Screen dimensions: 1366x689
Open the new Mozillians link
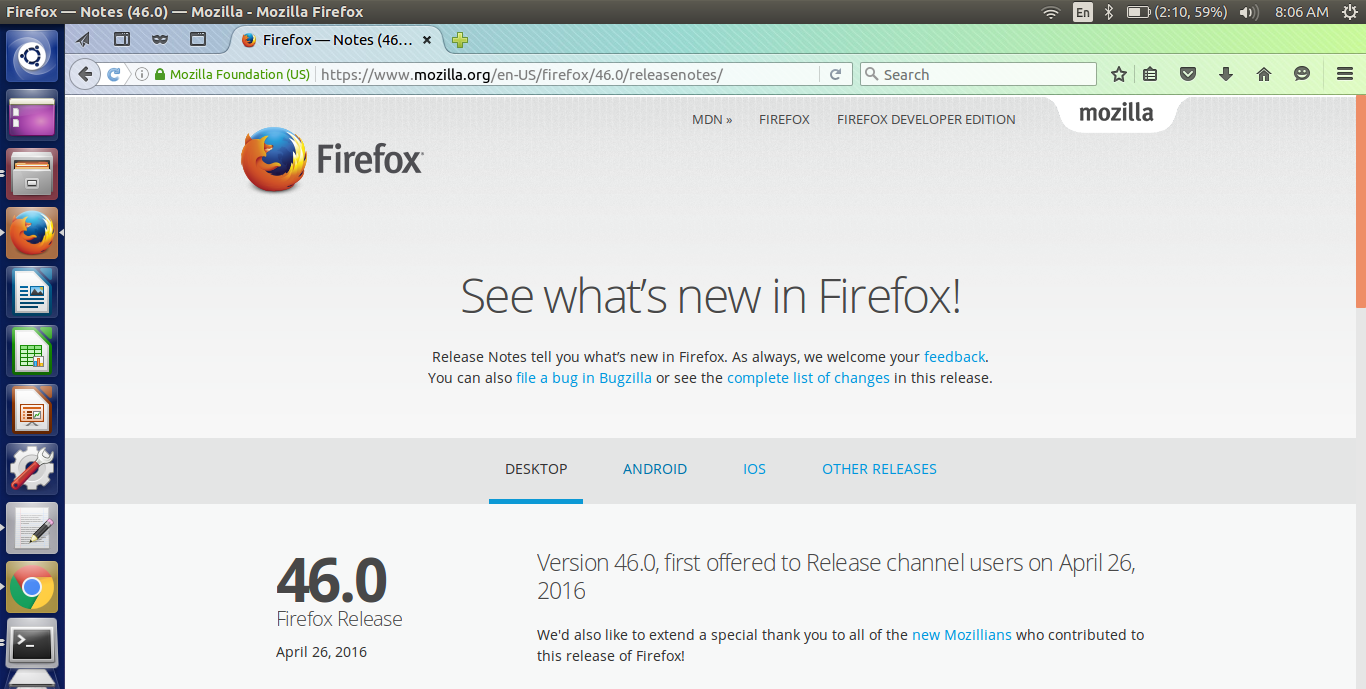[x=962, y=634]
